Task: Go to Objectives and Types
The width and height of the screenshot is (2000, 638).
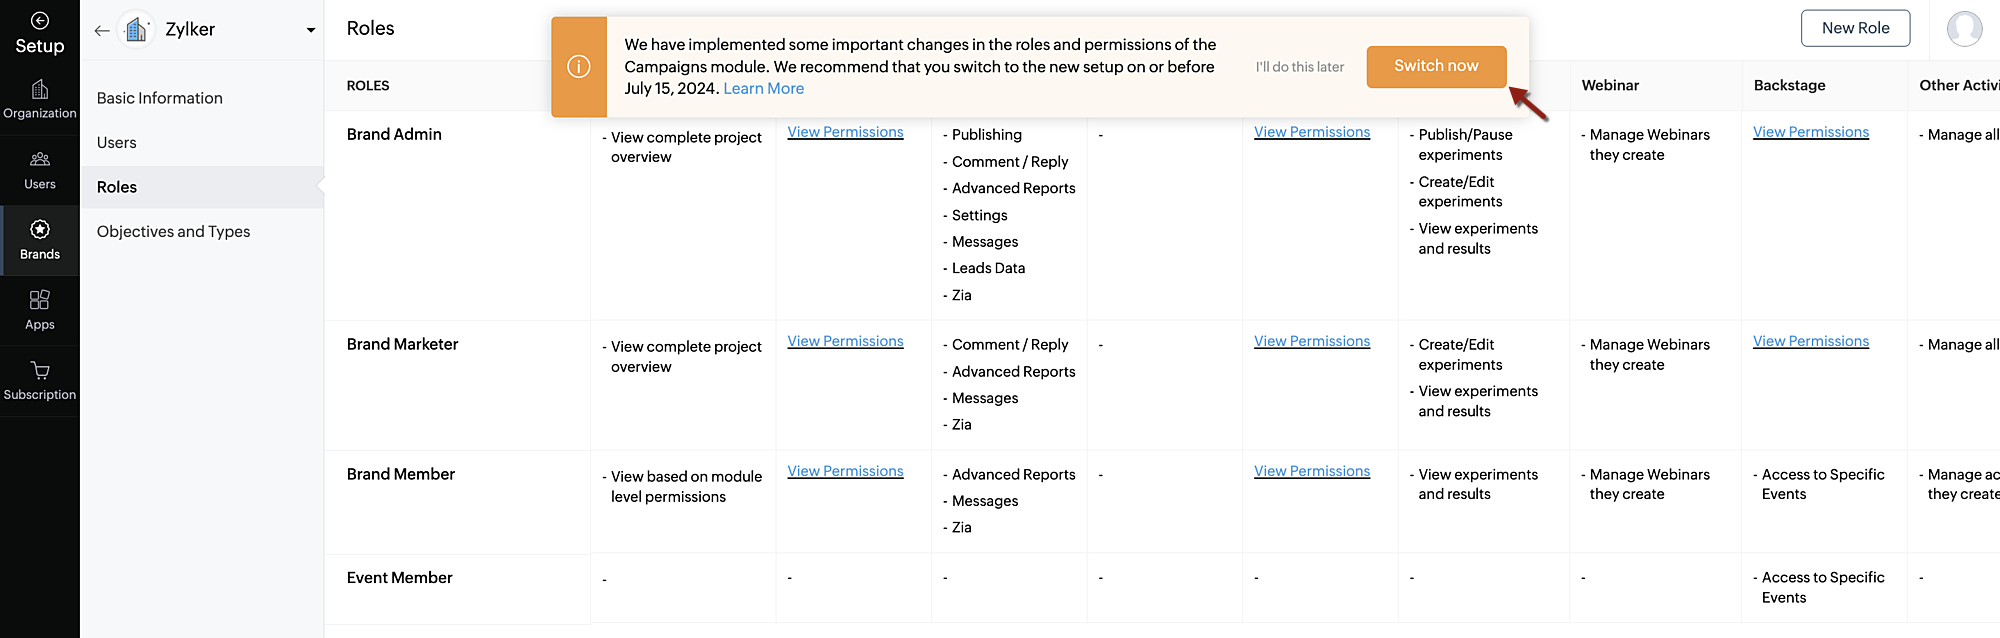Action: (x=174, y=231)
